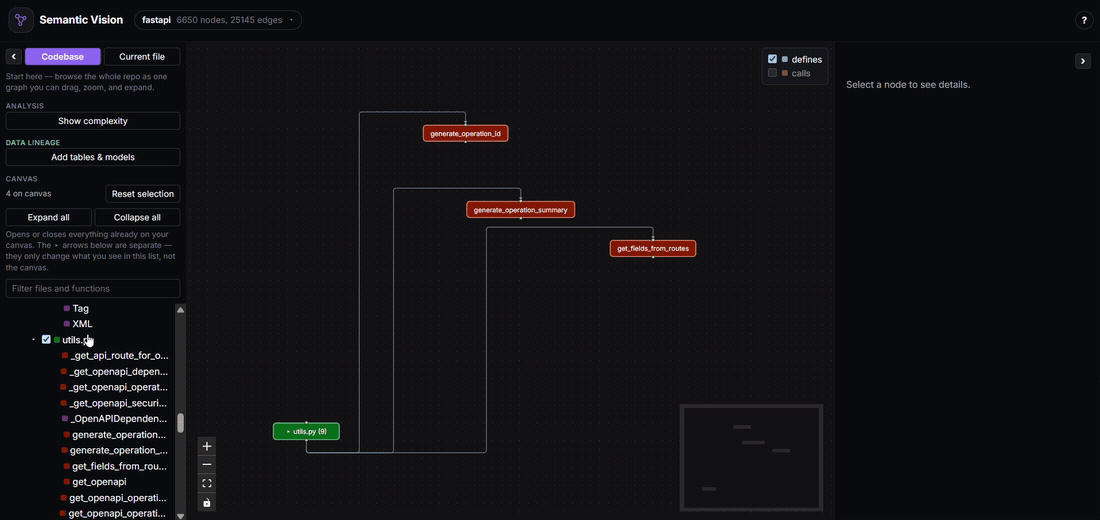Viewport: 1100px width, 520px height.
Task: Zoom in with the plus button
Action: (206, 446)
